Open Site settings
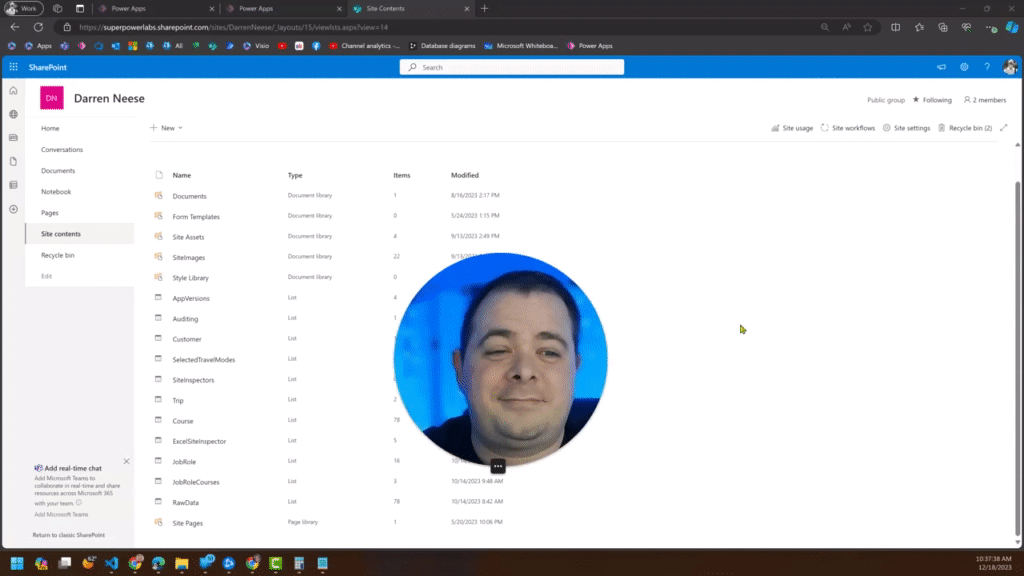 [906, 128]
